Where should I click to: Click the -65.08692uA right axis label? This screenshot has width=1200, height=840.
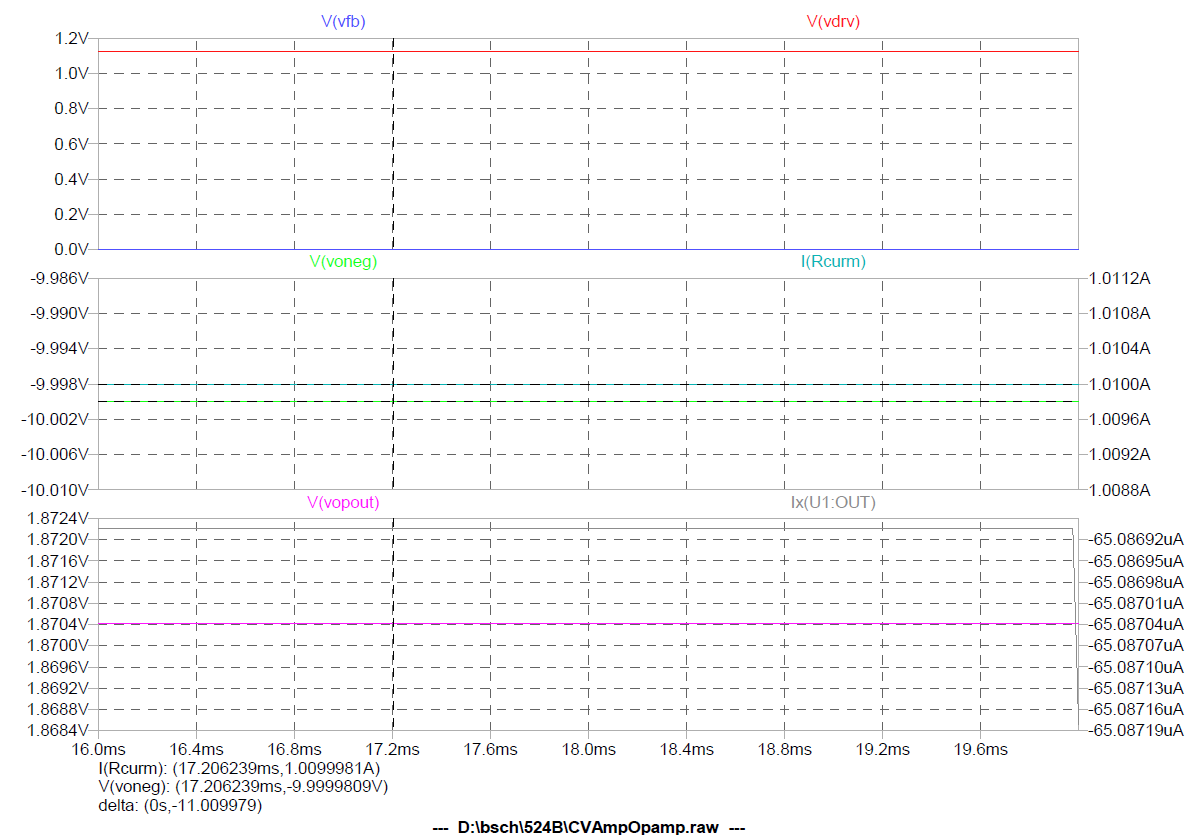coord(1135,539)
